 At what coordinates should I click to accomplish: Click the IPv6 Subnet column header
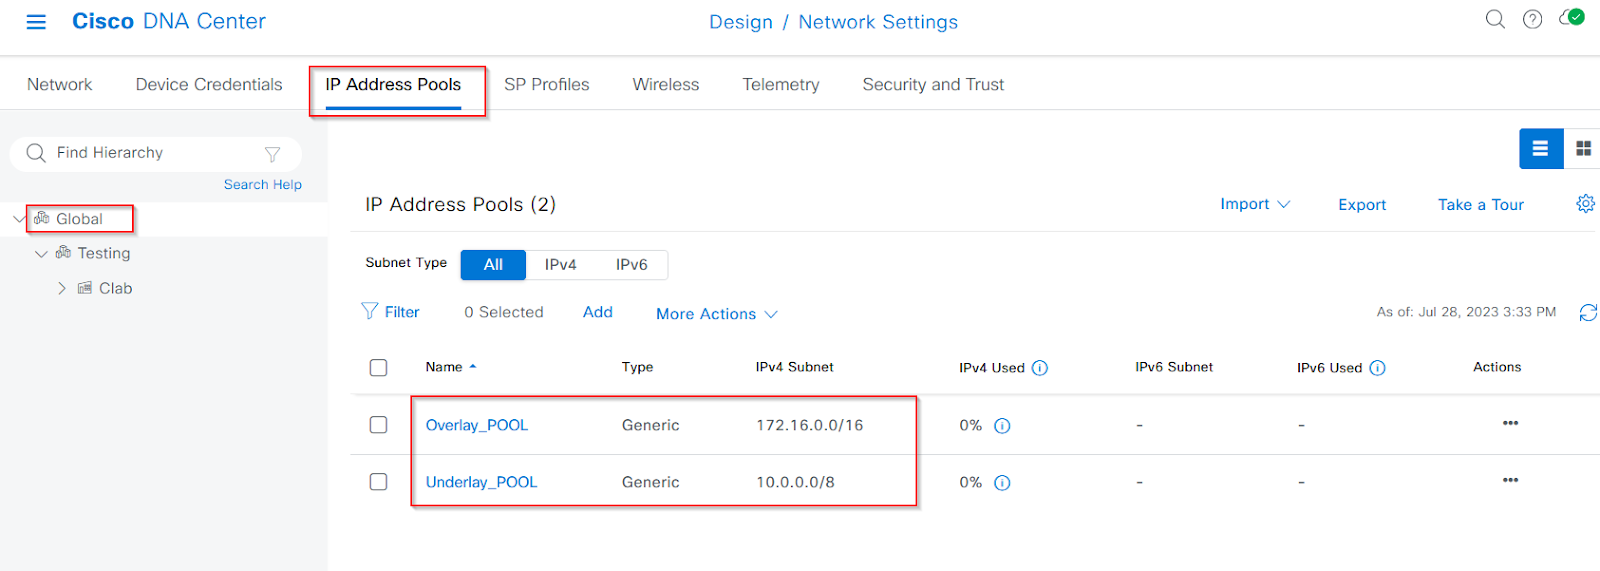pyautogui.click(x=1174, y=367)
